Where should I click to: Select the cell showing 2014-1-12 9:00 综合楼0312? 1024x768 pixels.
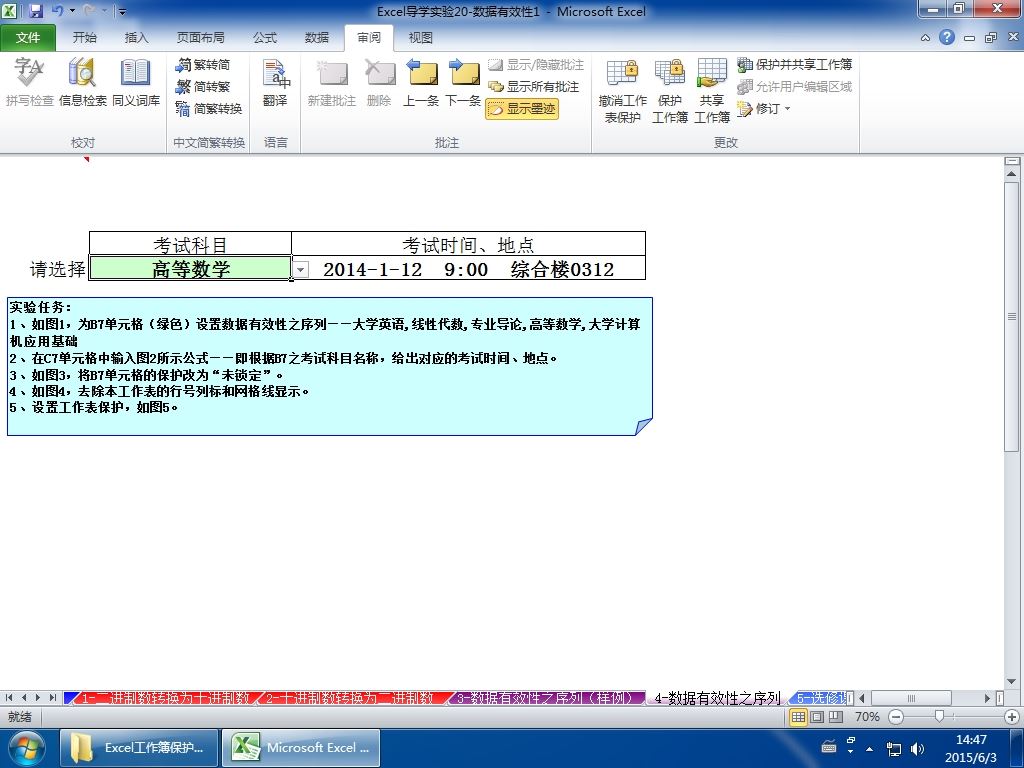coord(468,268)
